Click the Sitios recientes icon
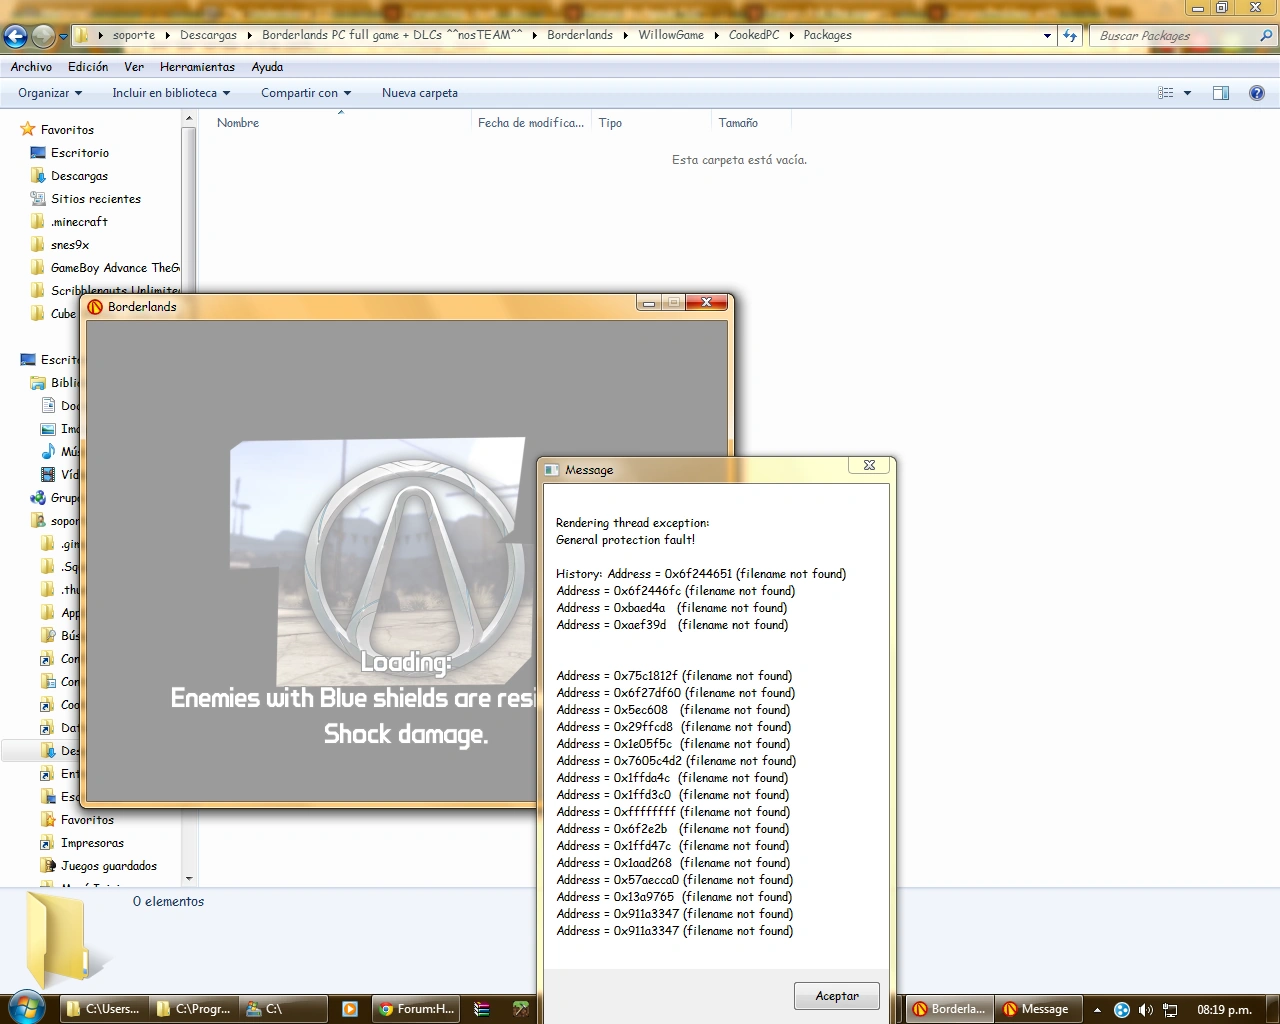 (x=38, y=199)
